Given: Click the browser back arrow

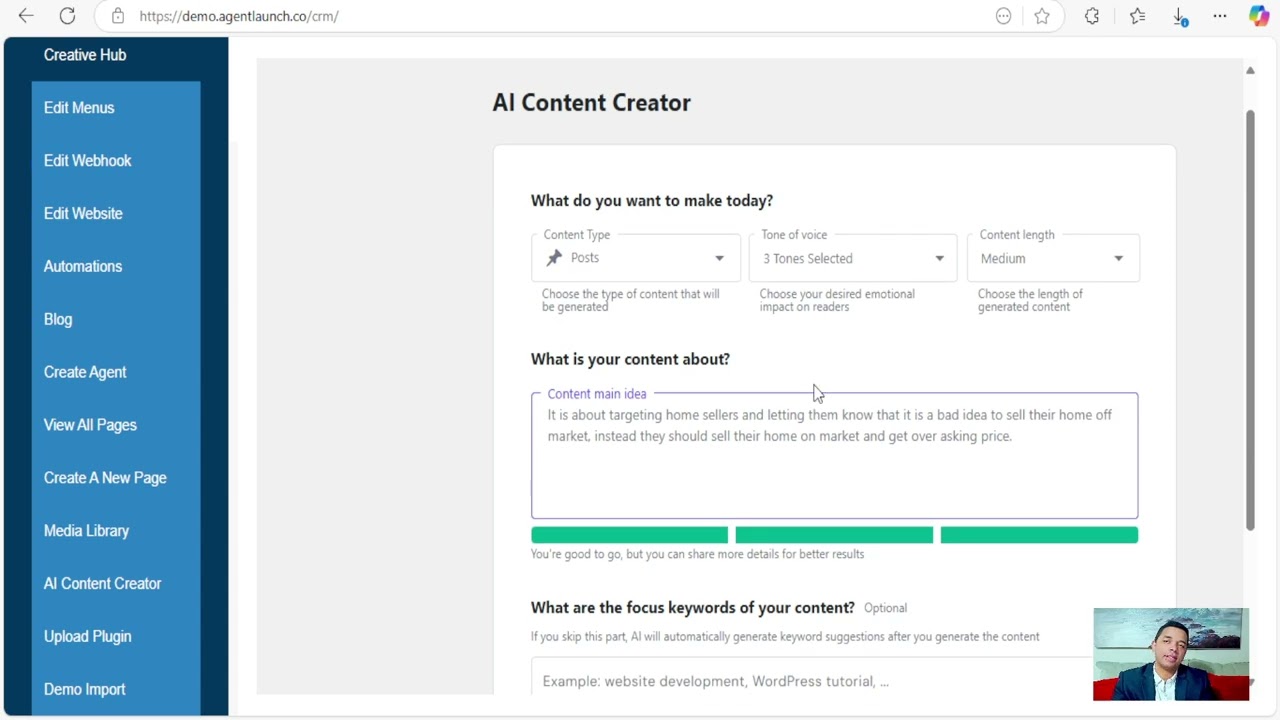Looking at the screenshot, I should (26, 16).
